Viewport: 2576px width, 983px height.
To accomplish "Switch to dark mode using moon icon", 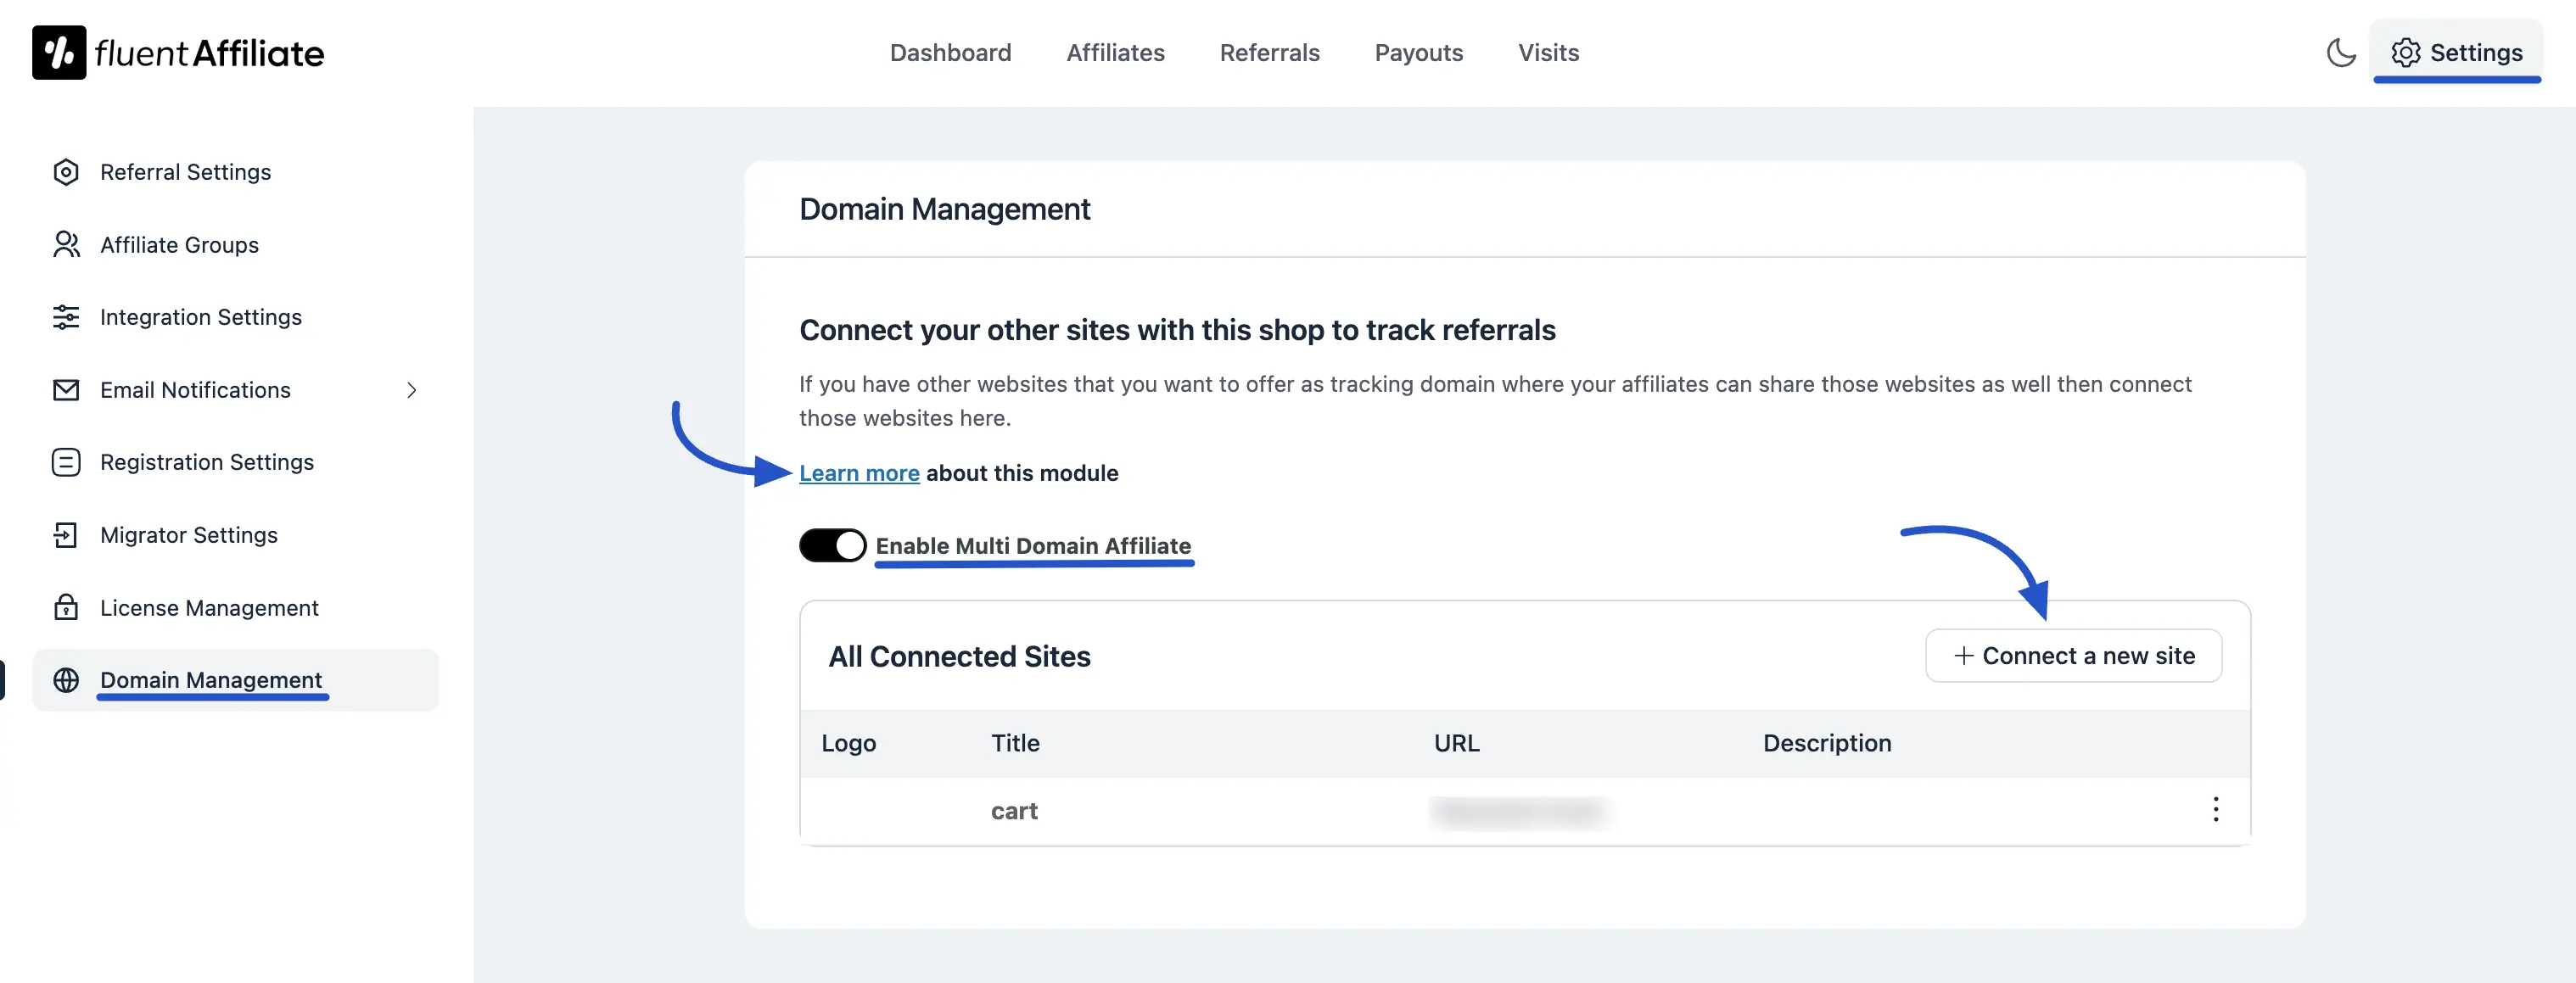I will coord(2341,53).
